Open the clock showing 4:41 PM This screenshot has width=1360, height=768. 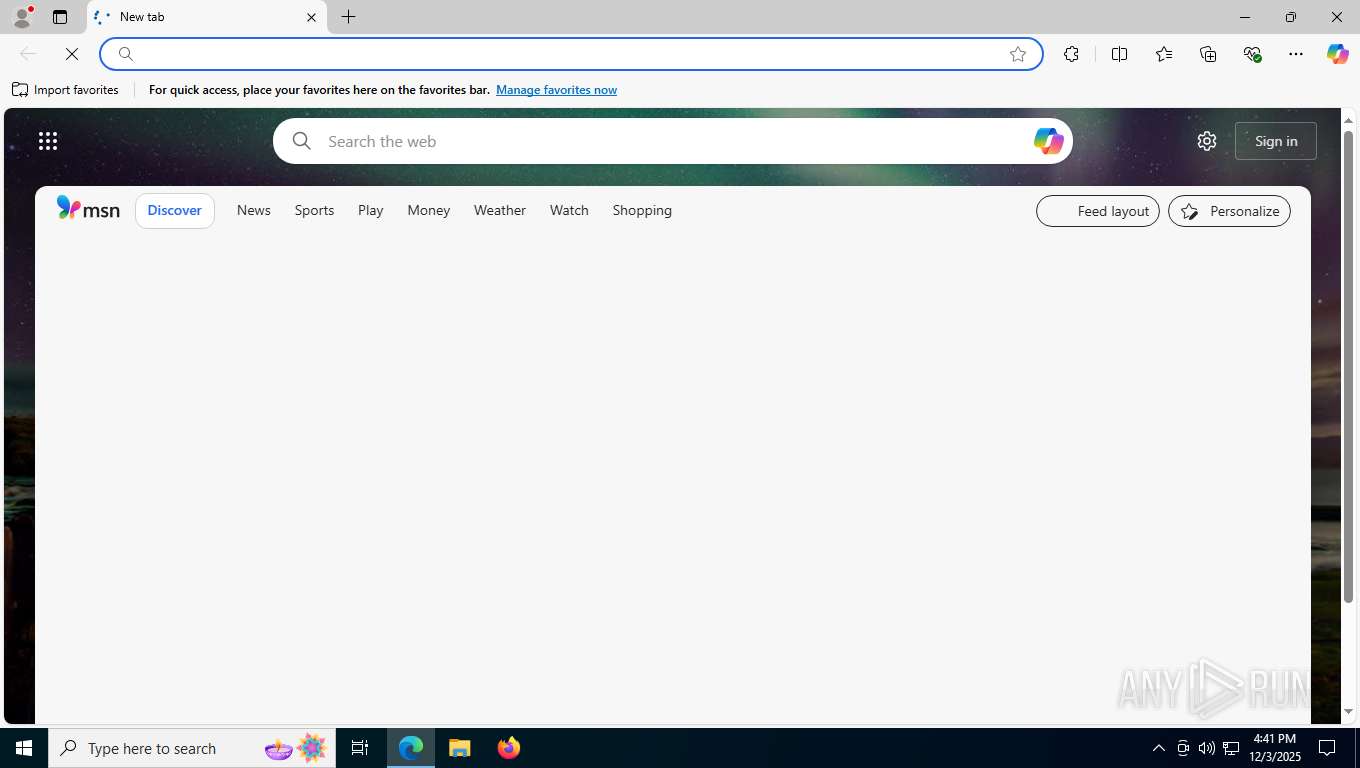1274,748
